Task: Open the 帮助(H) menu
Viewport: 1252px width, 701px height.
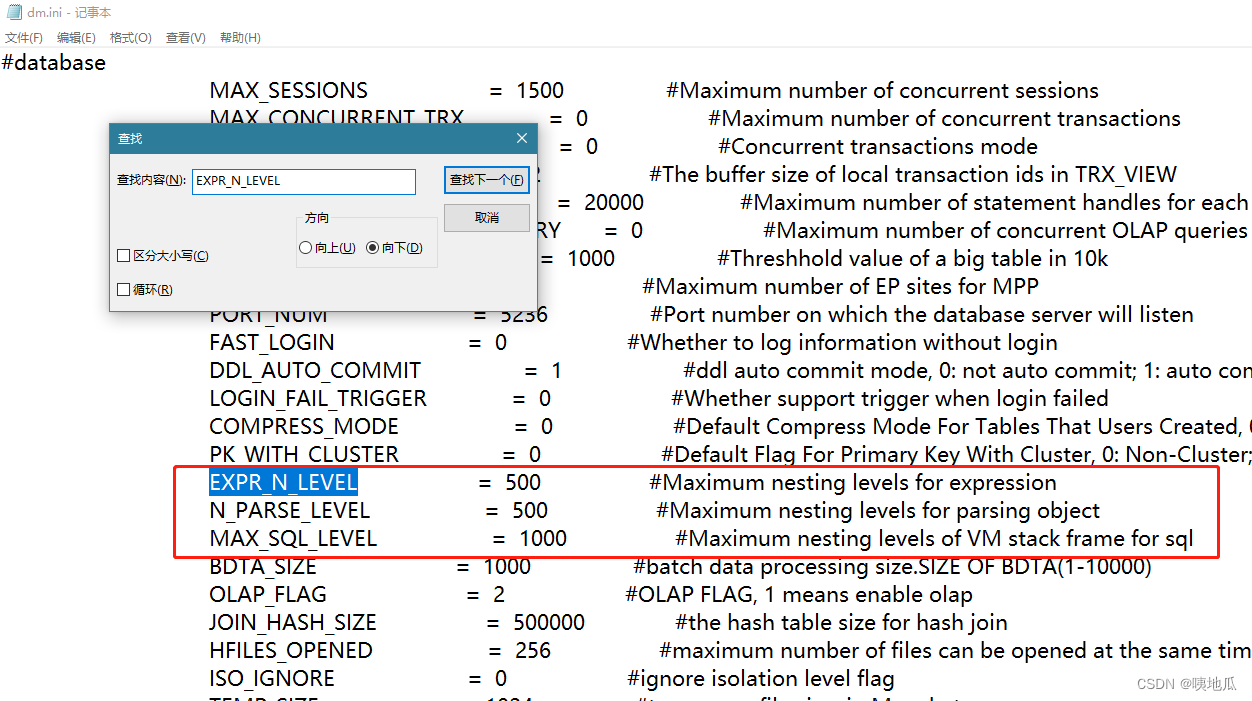Action: point(239,37)
